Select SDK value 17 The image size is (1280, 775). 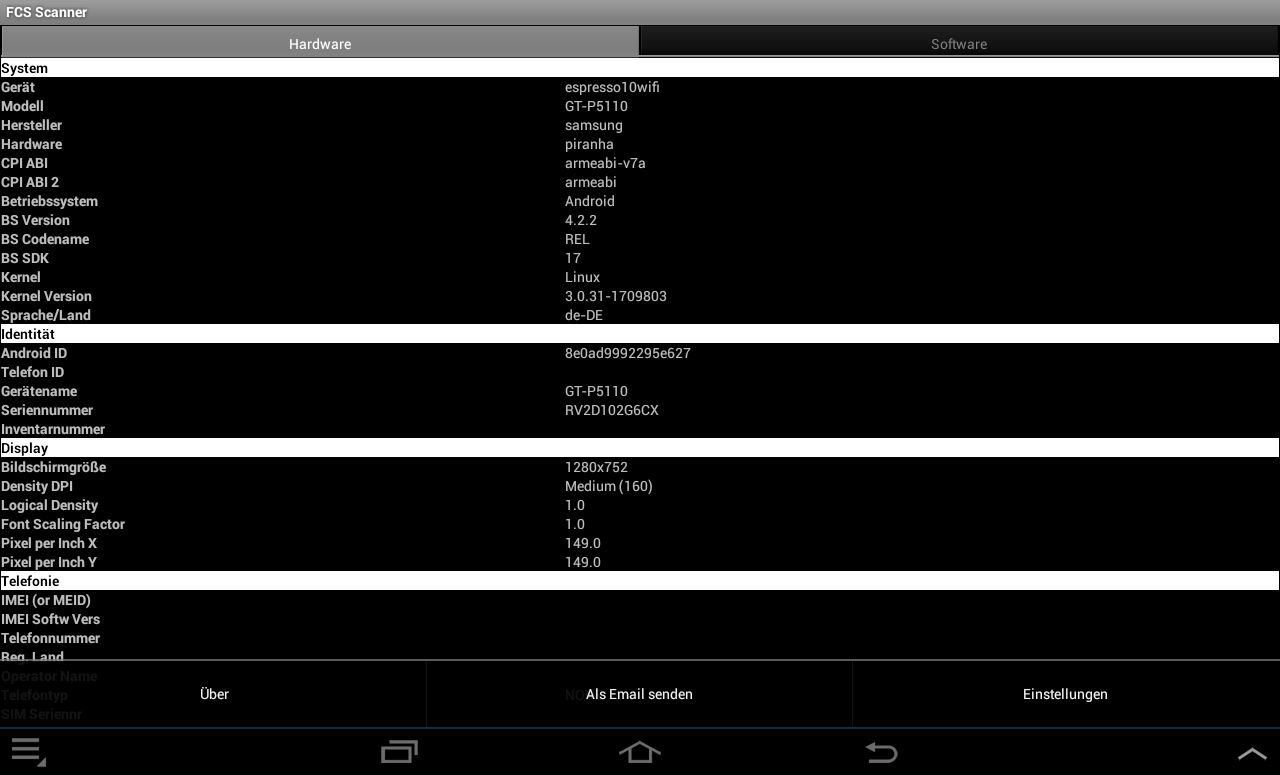[573, 258]
